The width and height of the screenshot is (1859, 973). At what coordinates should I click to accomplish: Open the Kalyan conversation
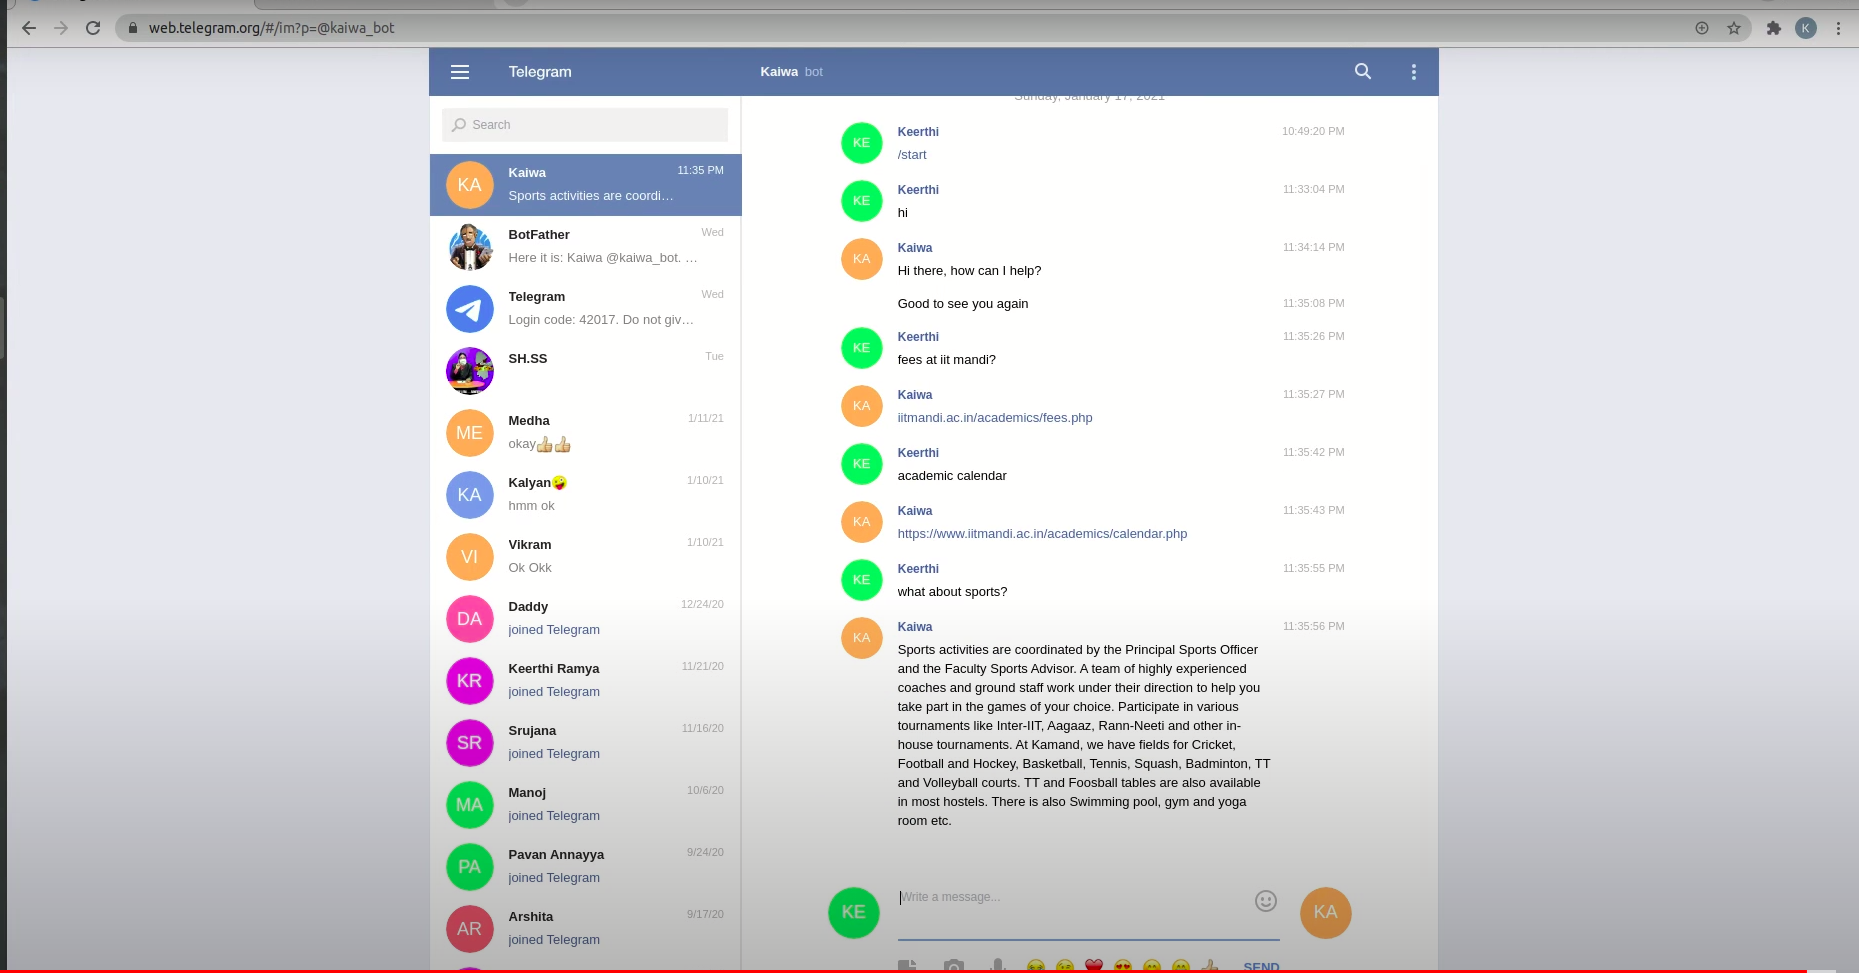pos(585,495)
